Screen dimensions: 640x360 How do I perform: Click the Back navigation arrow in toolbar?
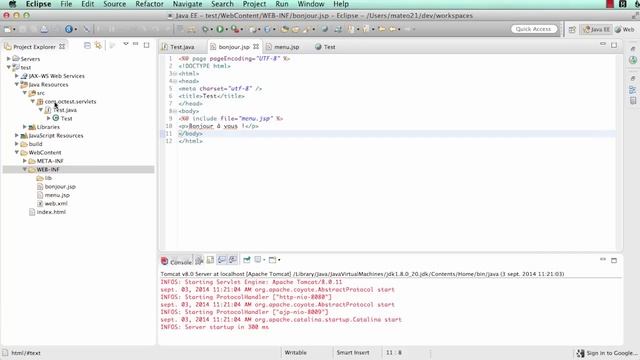392,29
